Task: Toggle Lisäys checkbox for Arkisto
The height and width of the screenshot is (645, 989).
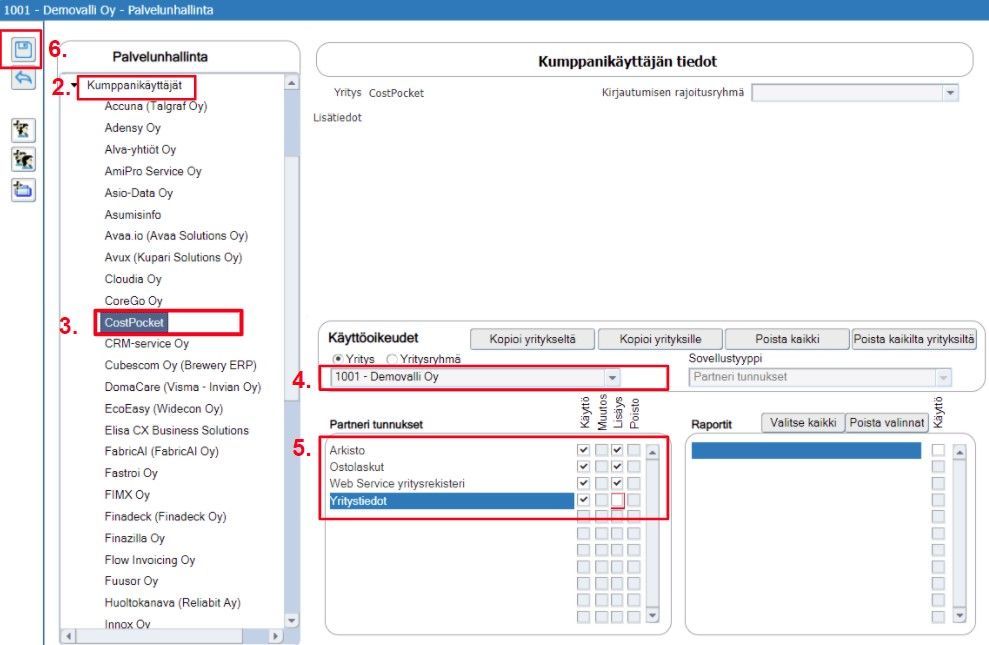Action: coord(617,450)
